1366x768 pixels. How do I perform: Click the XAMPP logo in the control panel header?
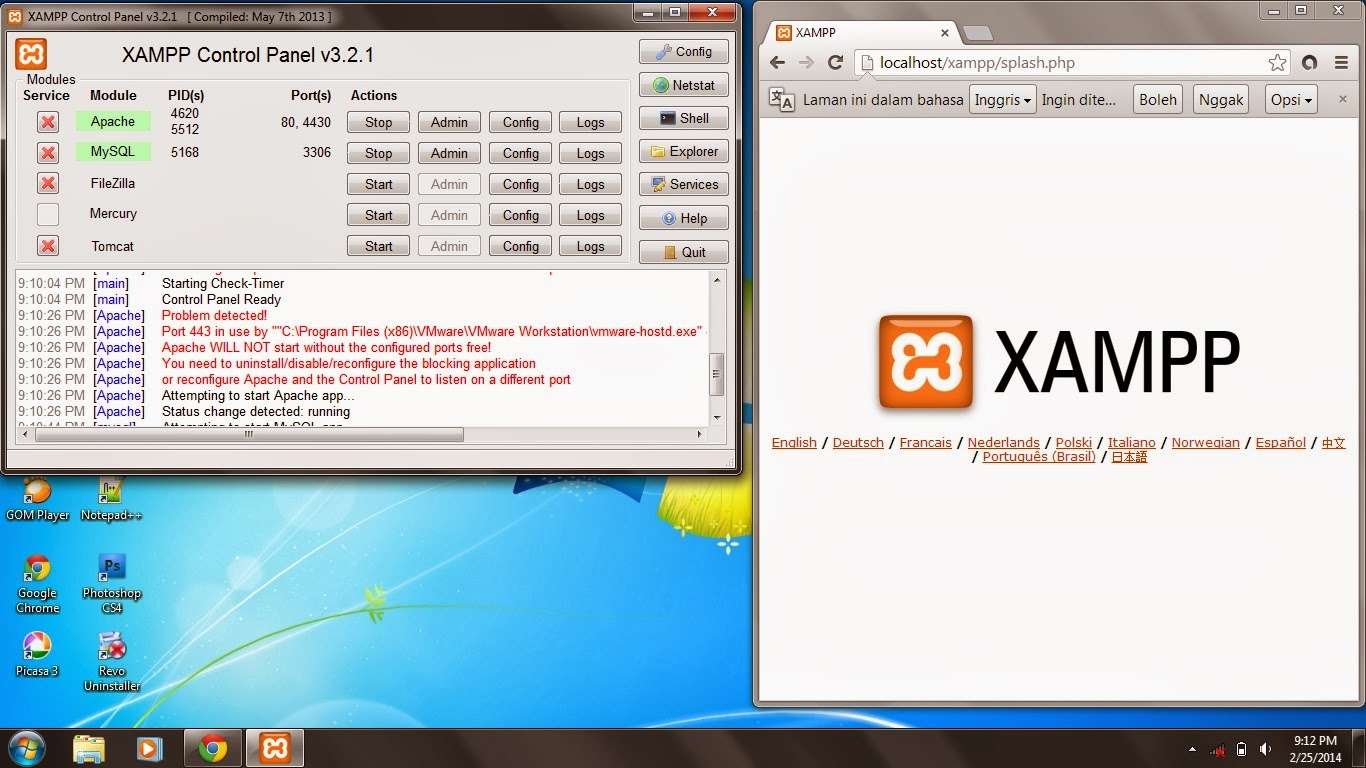click(x=31, y=54)
